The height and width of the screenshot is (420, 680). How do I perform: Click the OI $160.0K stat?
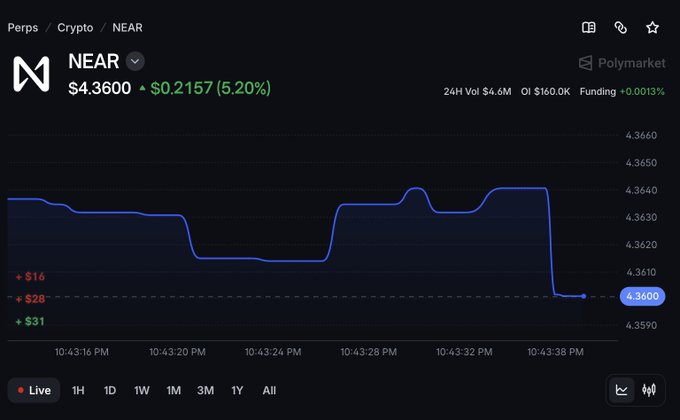(546, 92)
